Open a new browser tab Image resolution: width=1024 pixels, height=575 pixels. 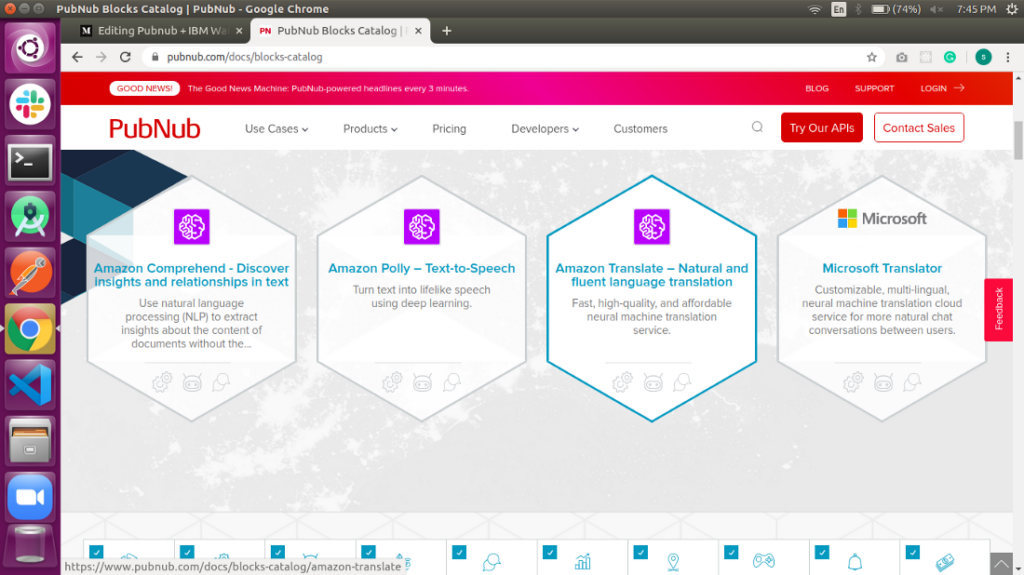(x=447, y=31)
